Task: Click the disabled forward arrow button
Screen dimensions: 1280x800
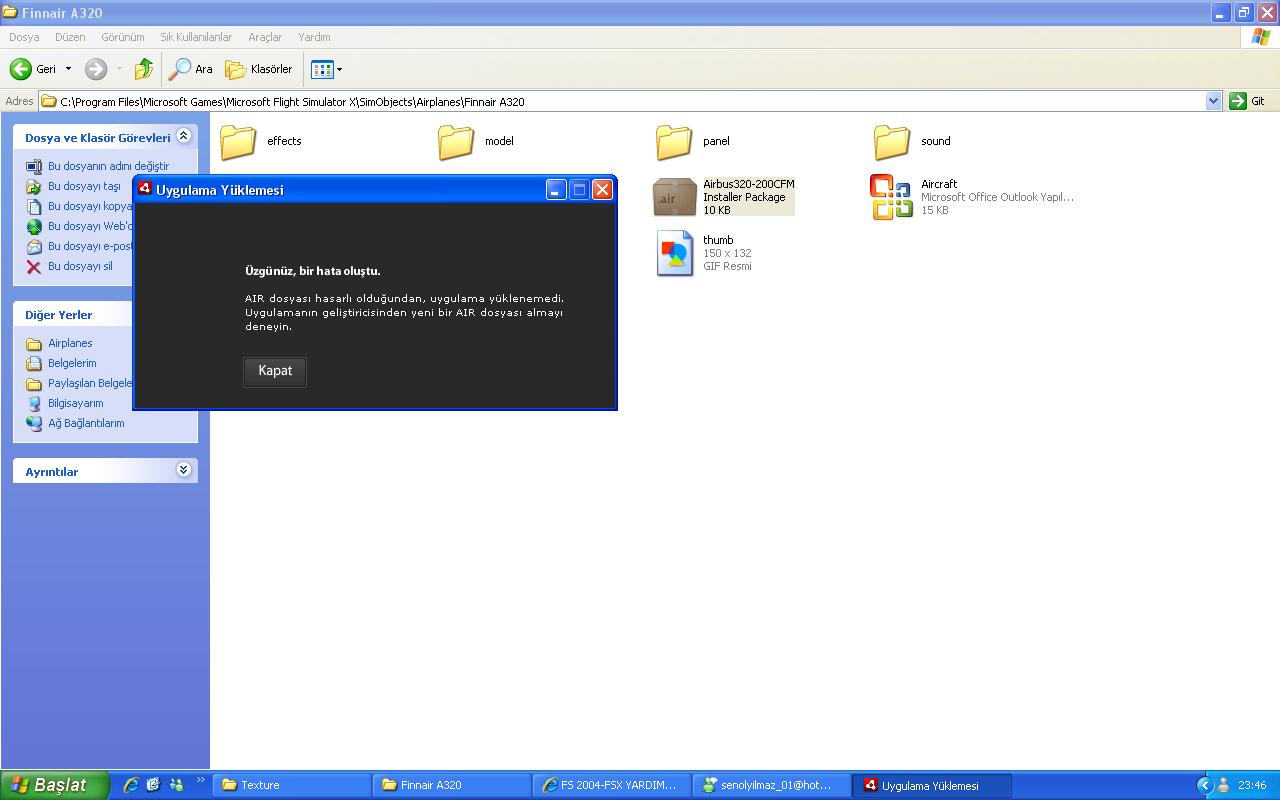Action: [96, 69]
